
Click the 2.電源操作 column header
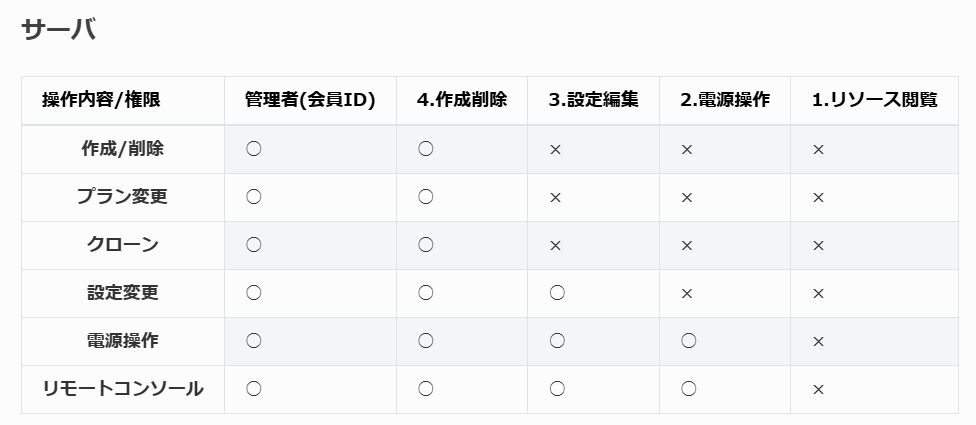click(x=725, y=100)
